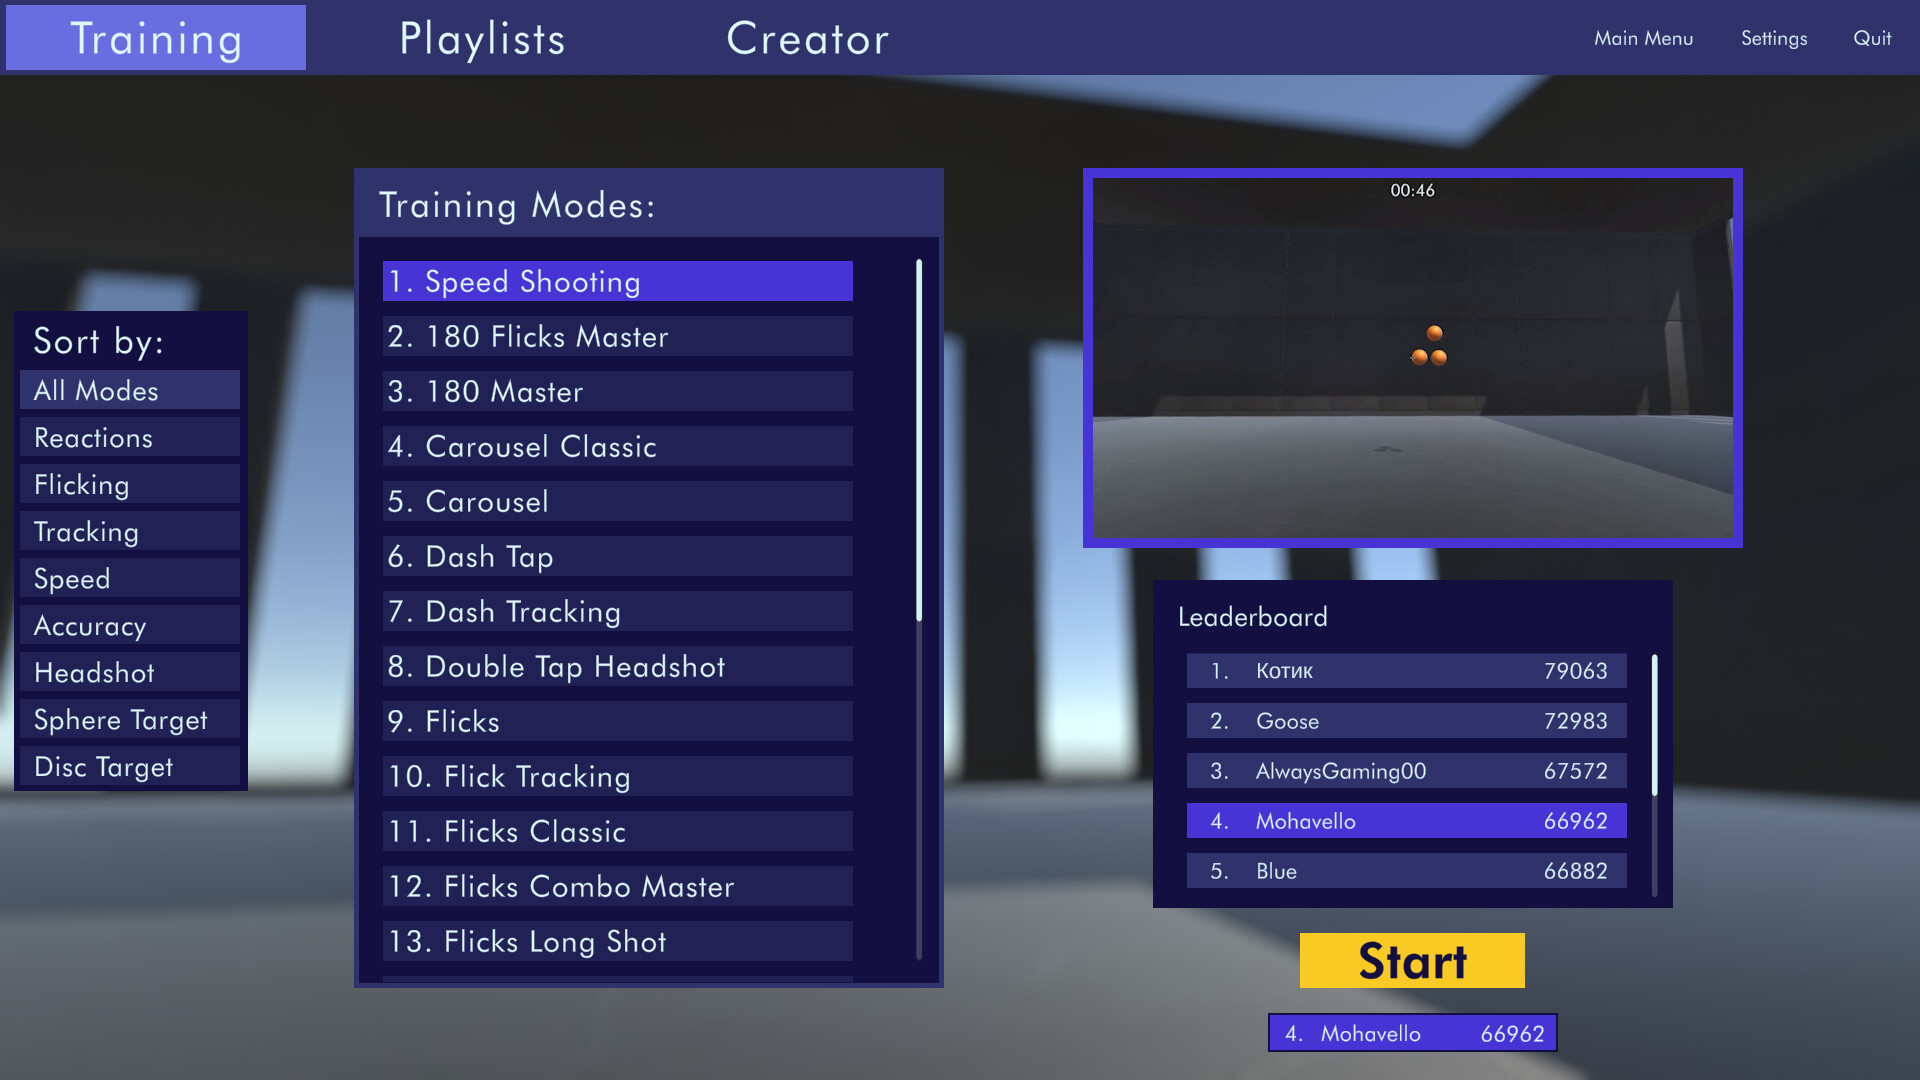Click leaderboard entry for Goose
This screenshot has height=1080, width=1920.
pyautogui.click(x=1405, y=720)
